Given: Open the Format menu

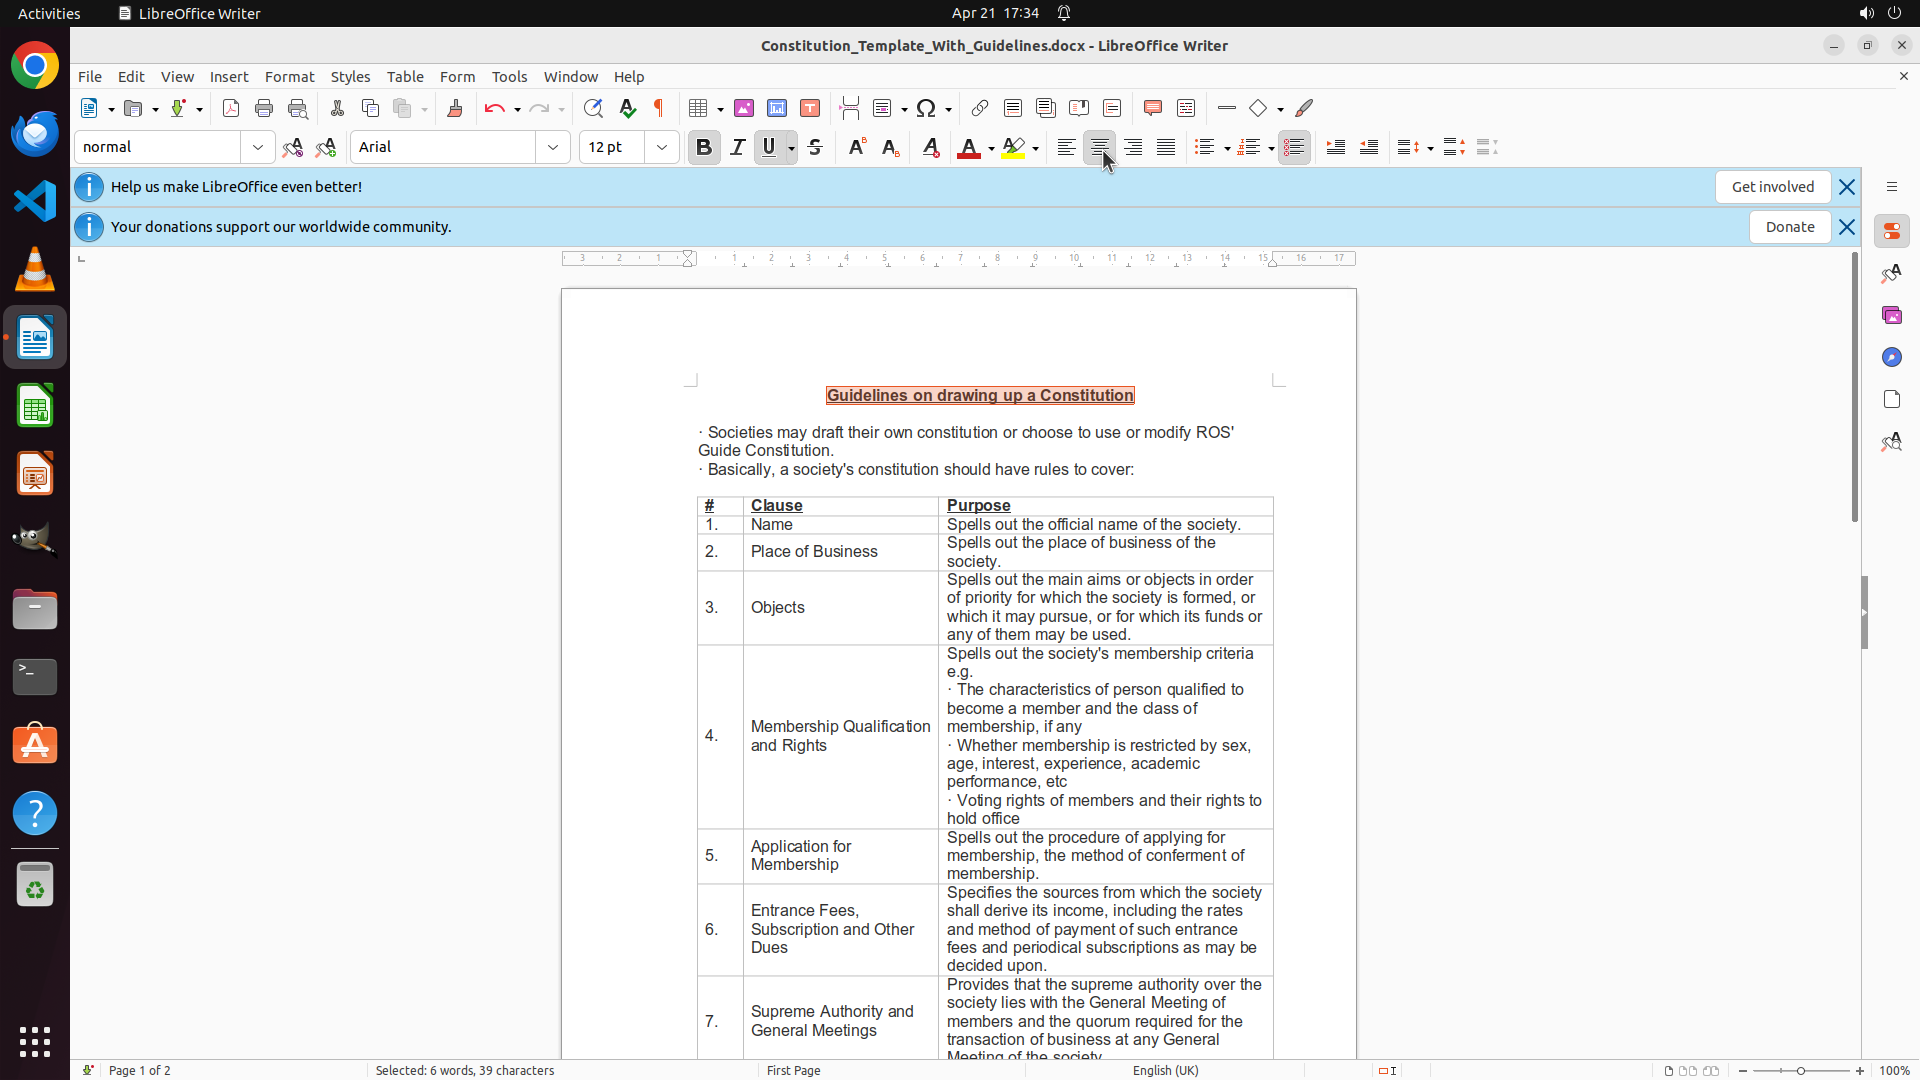Looking at the screenshot, I should point(289,77).
